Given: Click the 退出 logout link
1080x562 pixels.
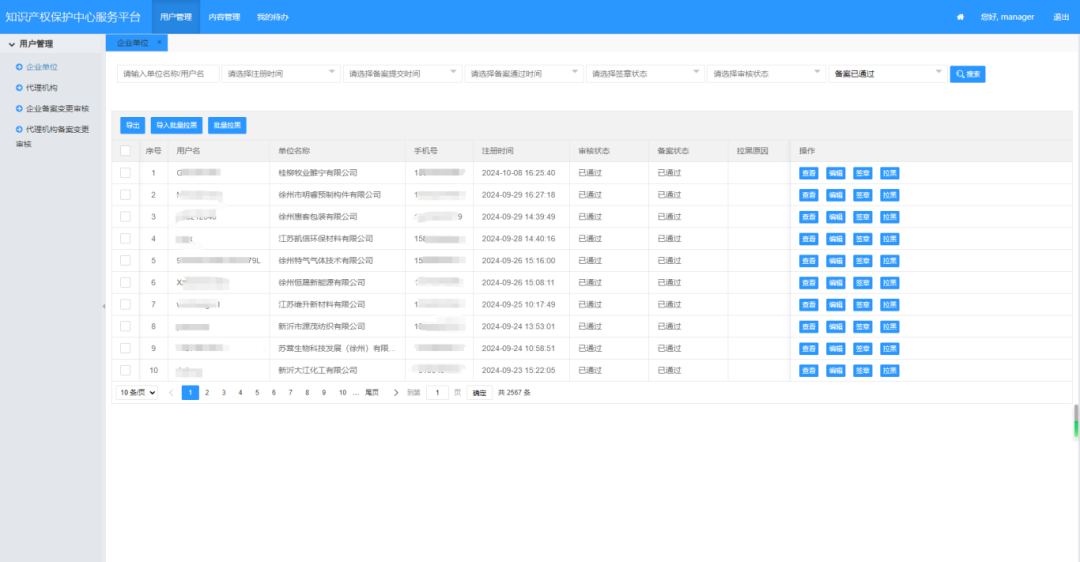Looking at the screenshot, I should point(1061,17).
